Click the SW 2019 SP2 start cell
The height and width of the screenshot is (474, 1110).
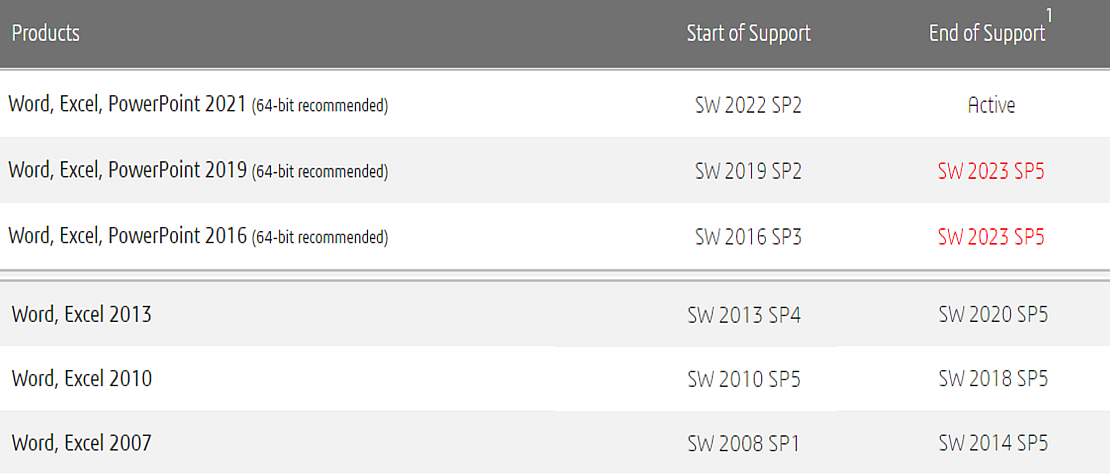click(748, 171)
